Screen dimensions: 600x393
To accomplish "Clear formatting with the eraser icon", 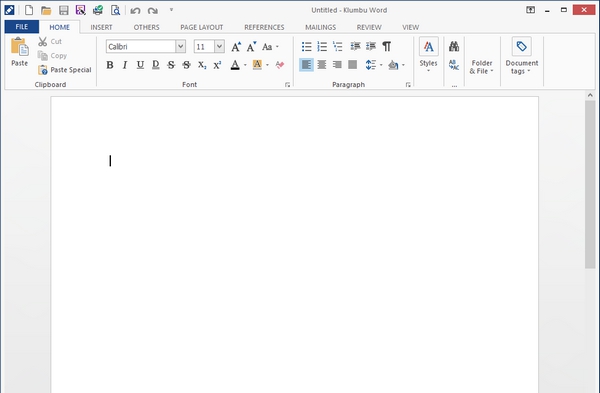I will pos(280,65).
